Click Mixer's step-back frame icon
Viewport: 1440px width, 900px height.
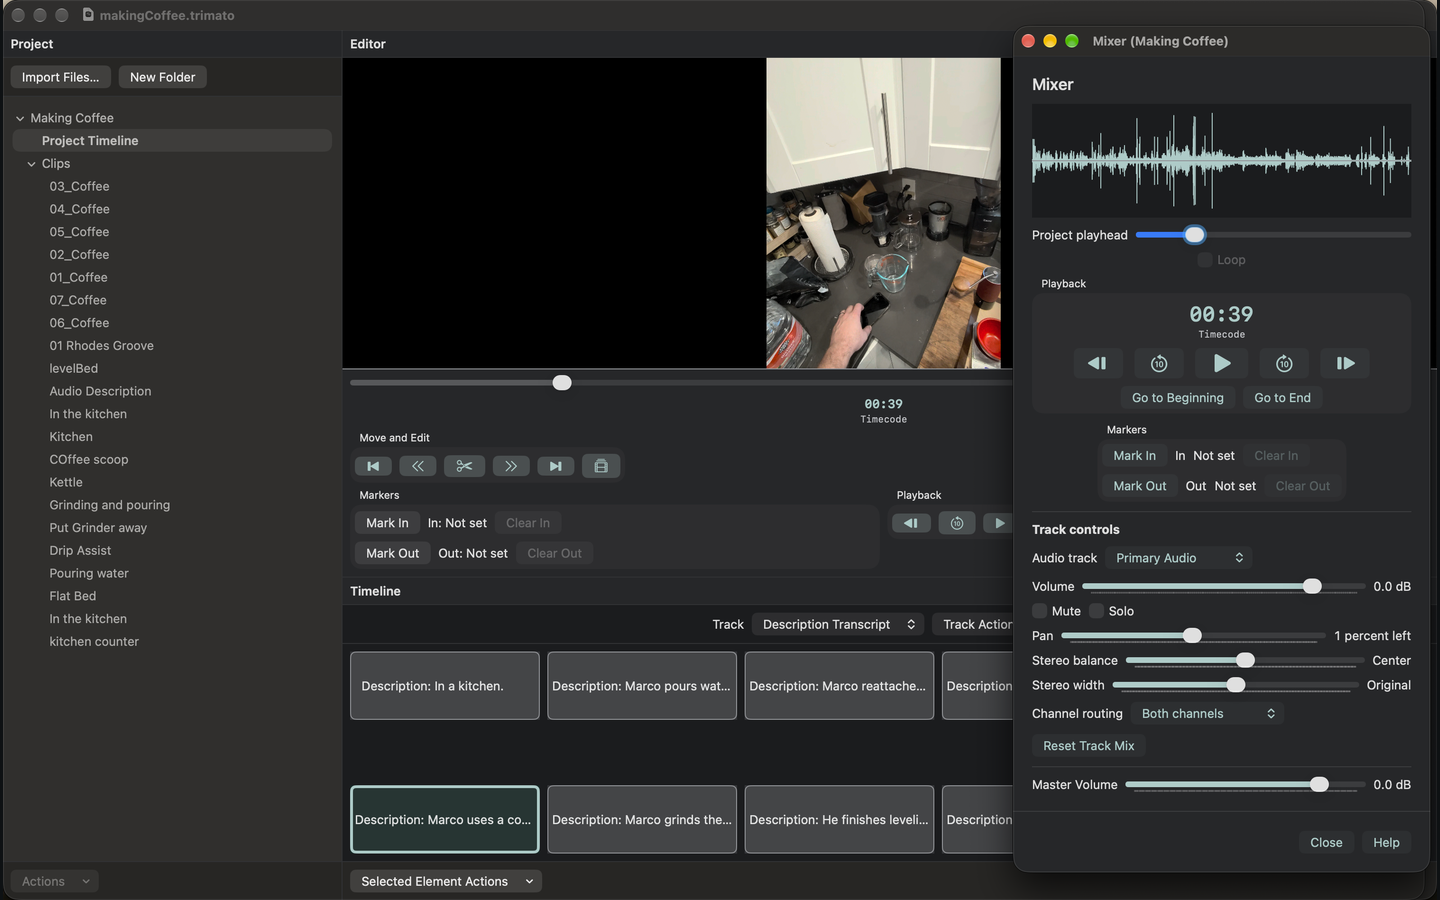[x=1097, y=363]
